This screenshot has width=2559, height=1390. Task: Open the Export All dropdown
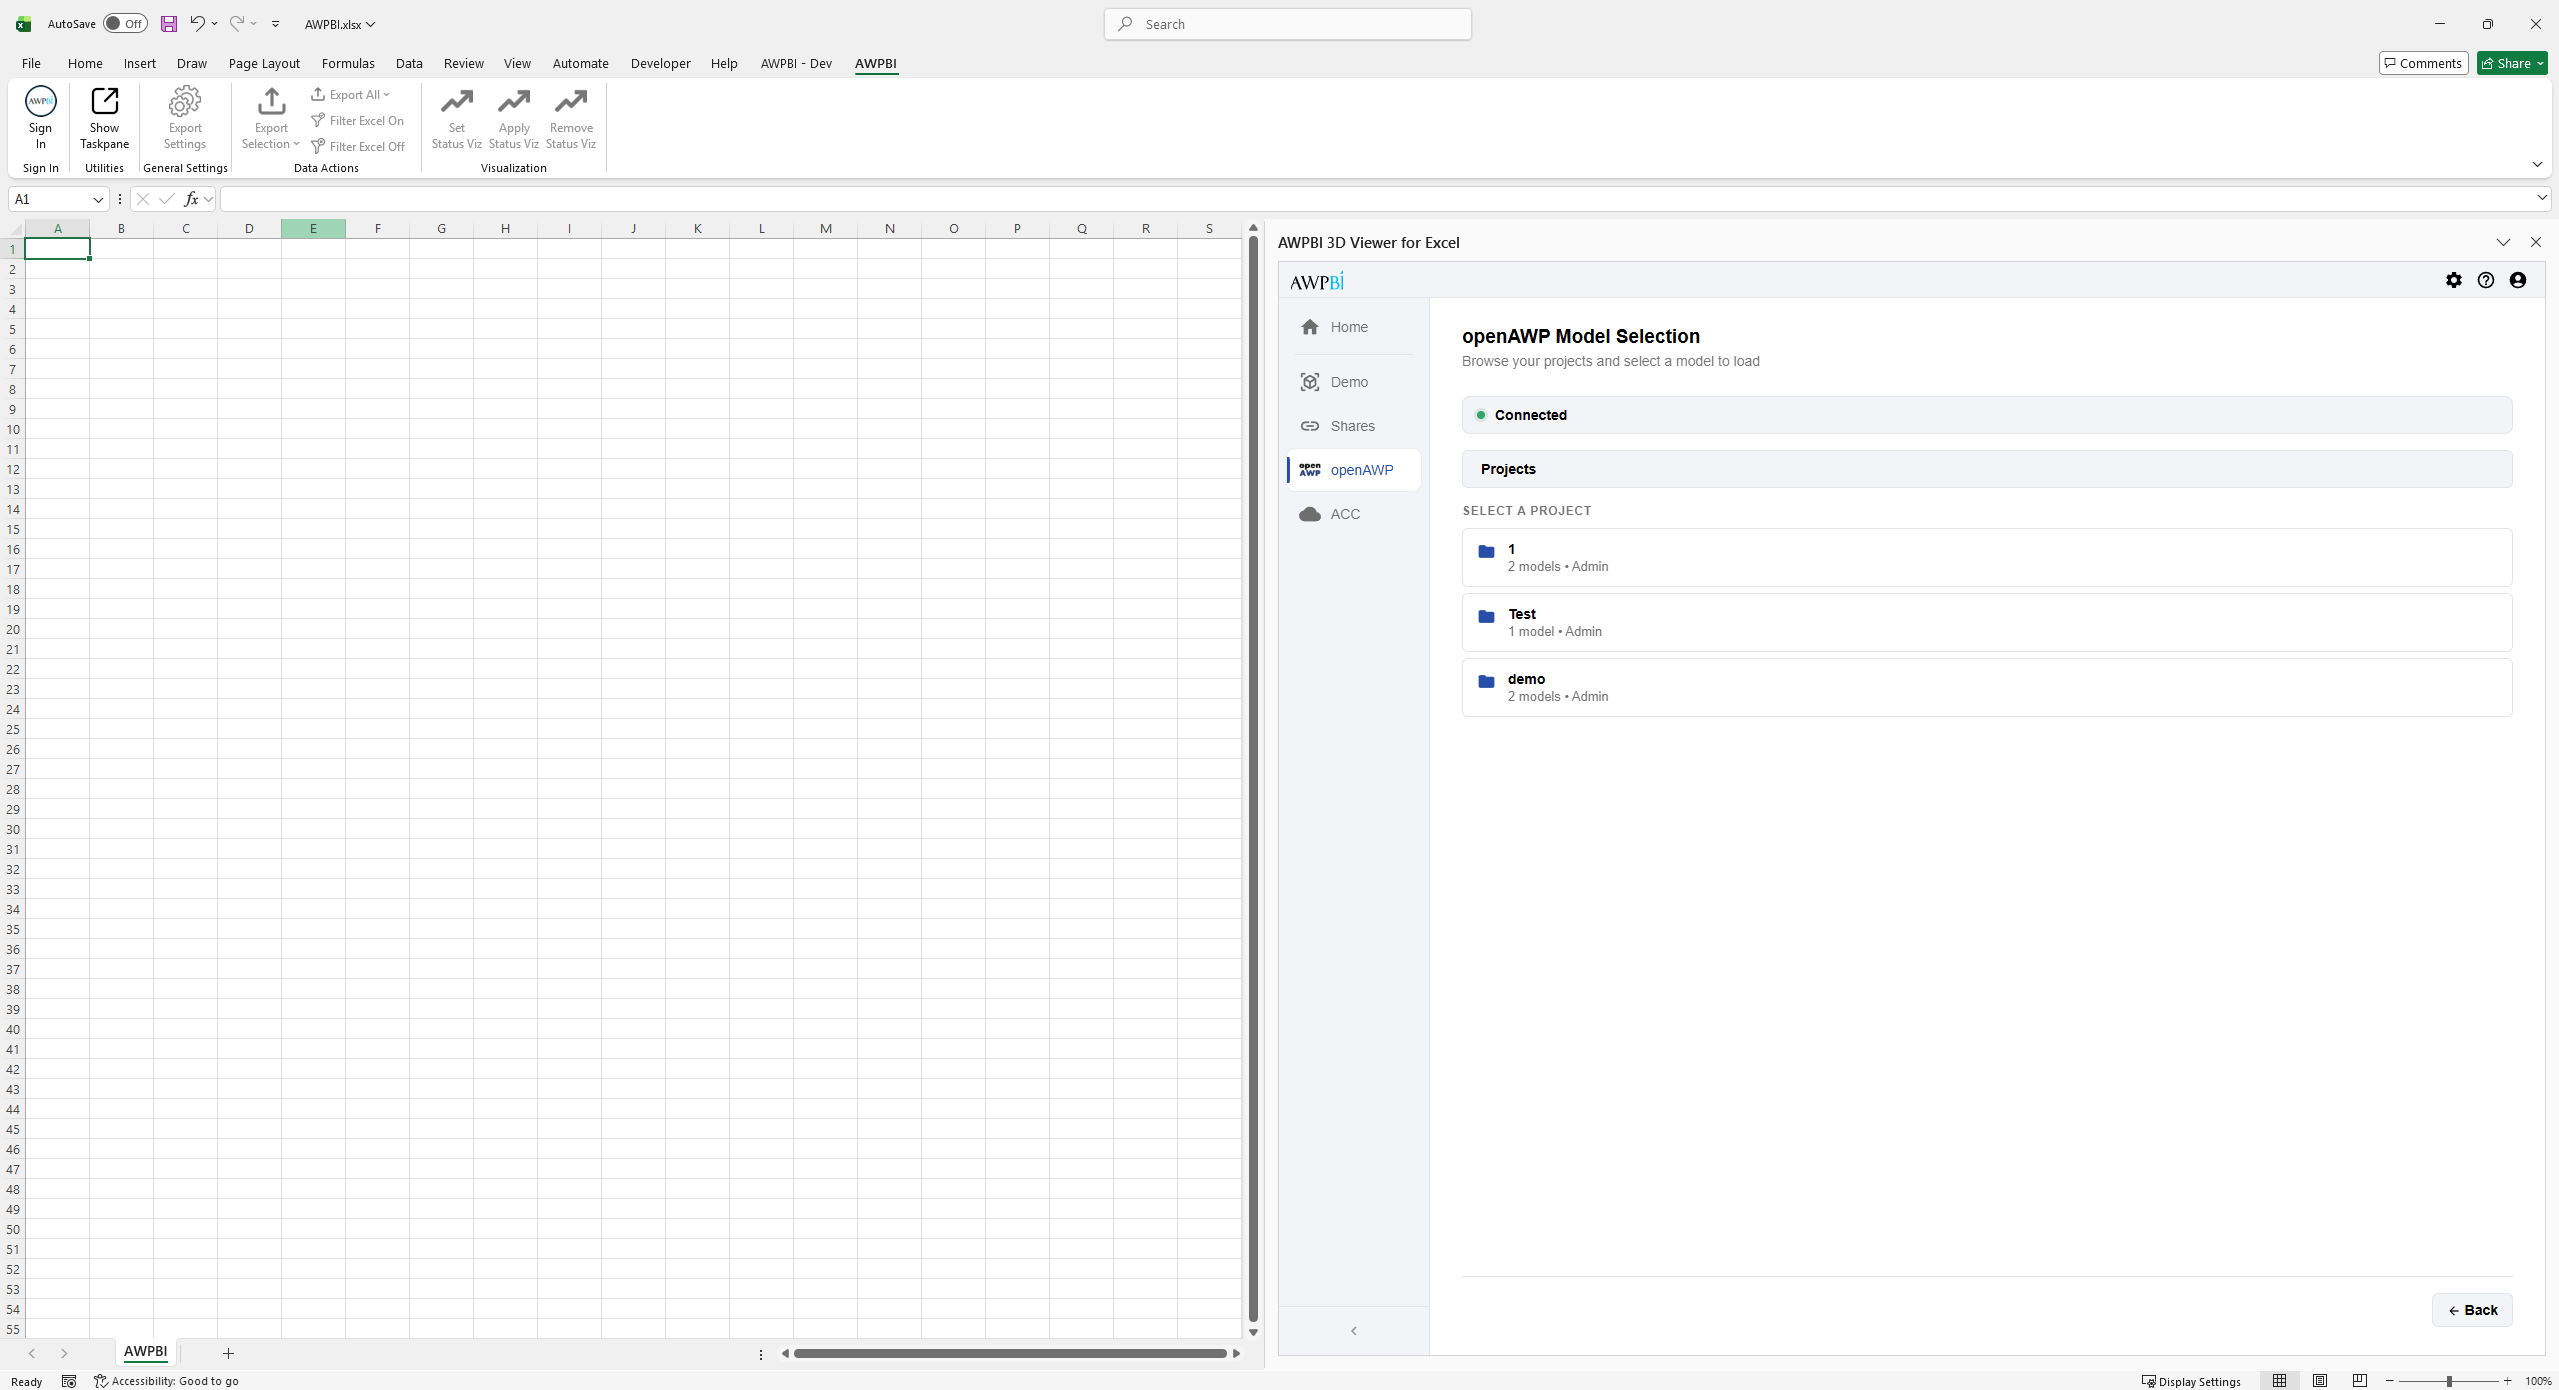350,95
